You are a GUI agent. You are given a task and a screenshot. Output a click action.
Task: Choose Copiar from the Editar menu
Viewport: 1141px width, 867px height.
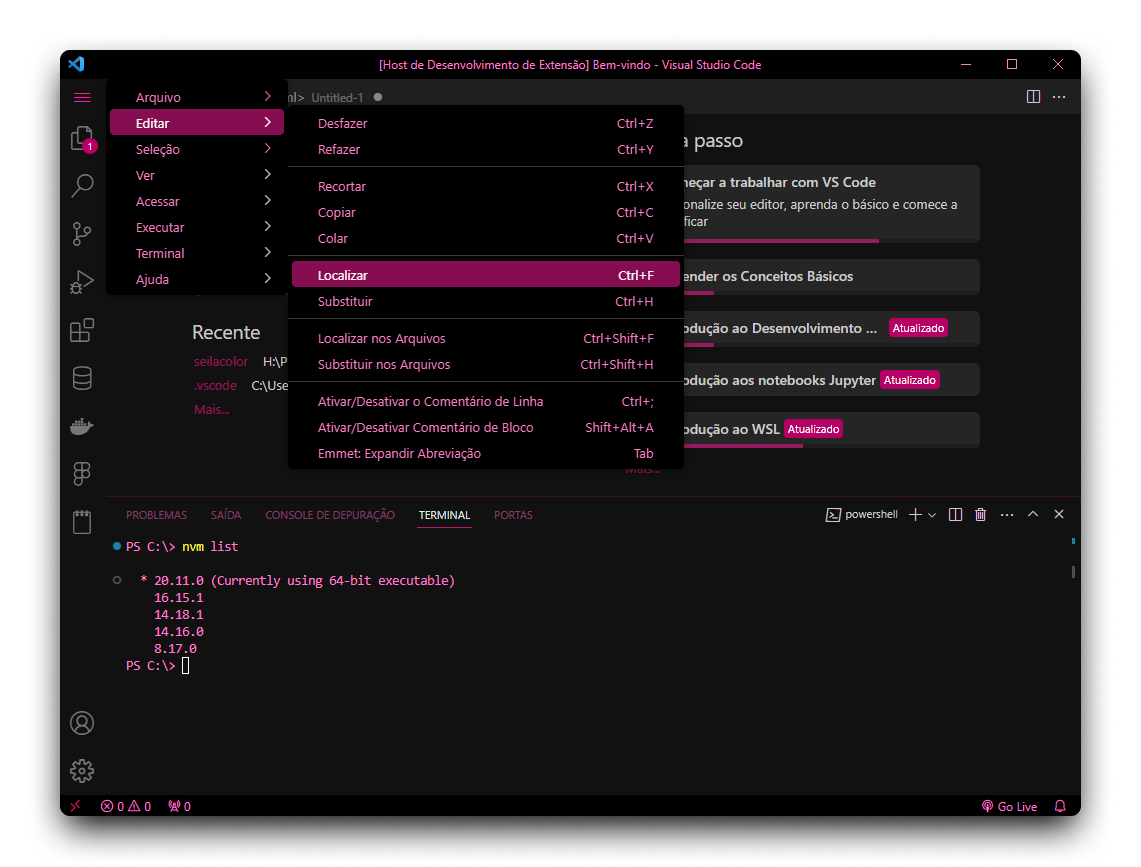[485, 213]
